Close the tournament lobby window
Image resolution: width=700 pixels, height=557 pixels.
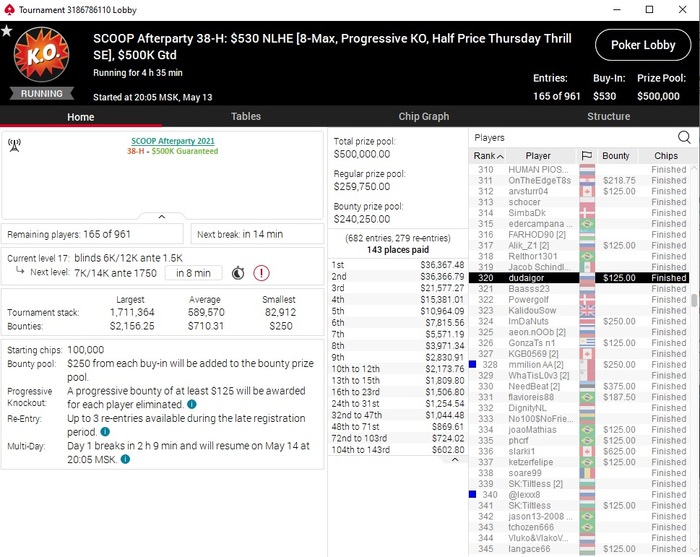683,9
